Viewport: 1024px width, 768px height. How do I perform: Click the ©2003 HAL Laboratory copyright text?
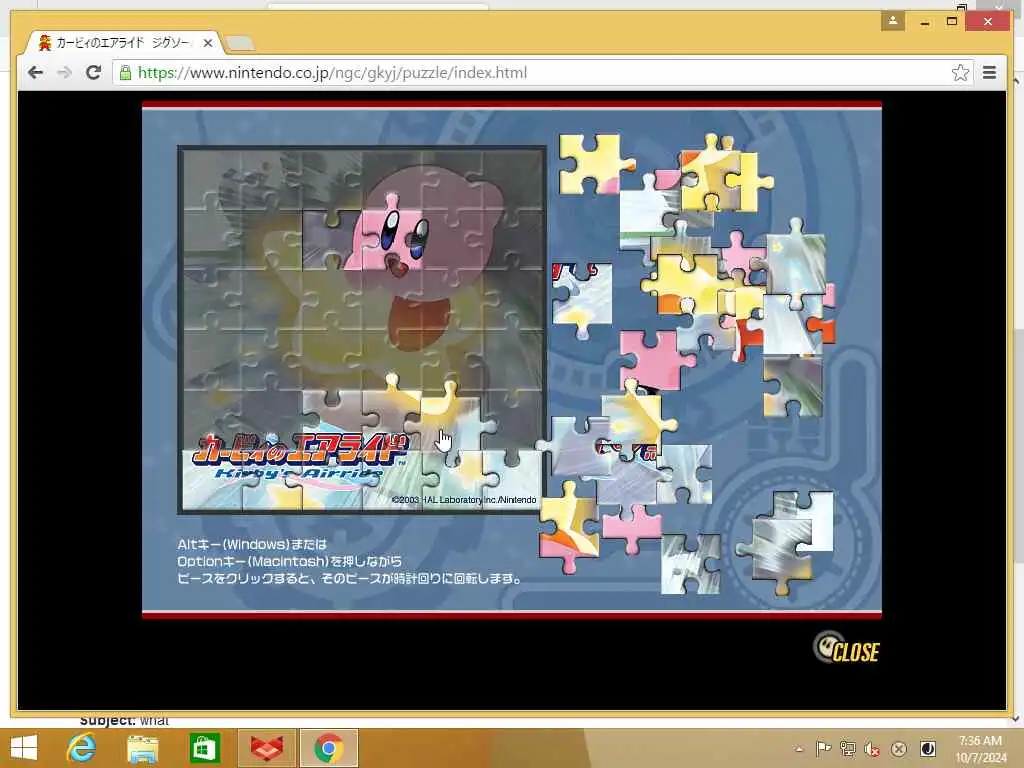pos(464,500)
